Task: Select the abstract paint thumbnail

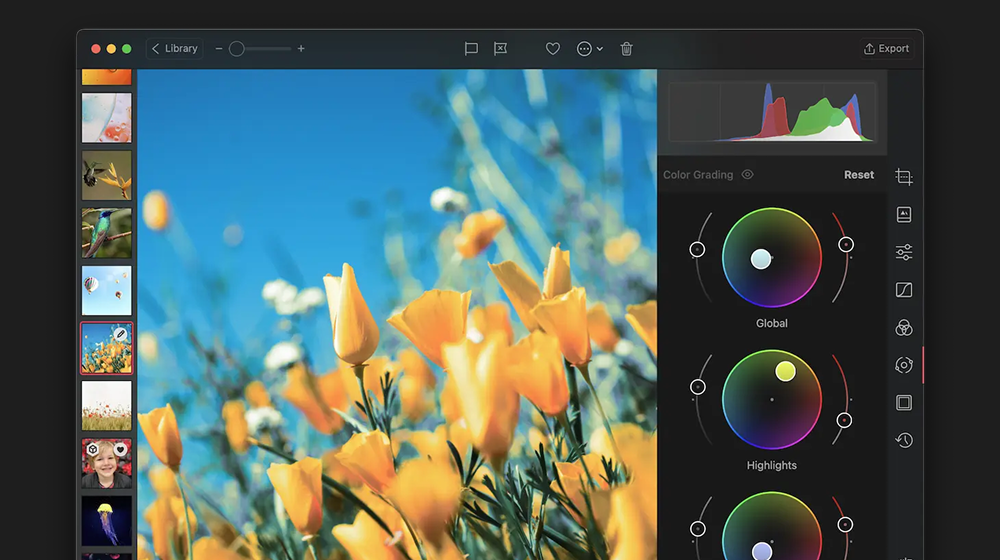Action: click(107, 118)
